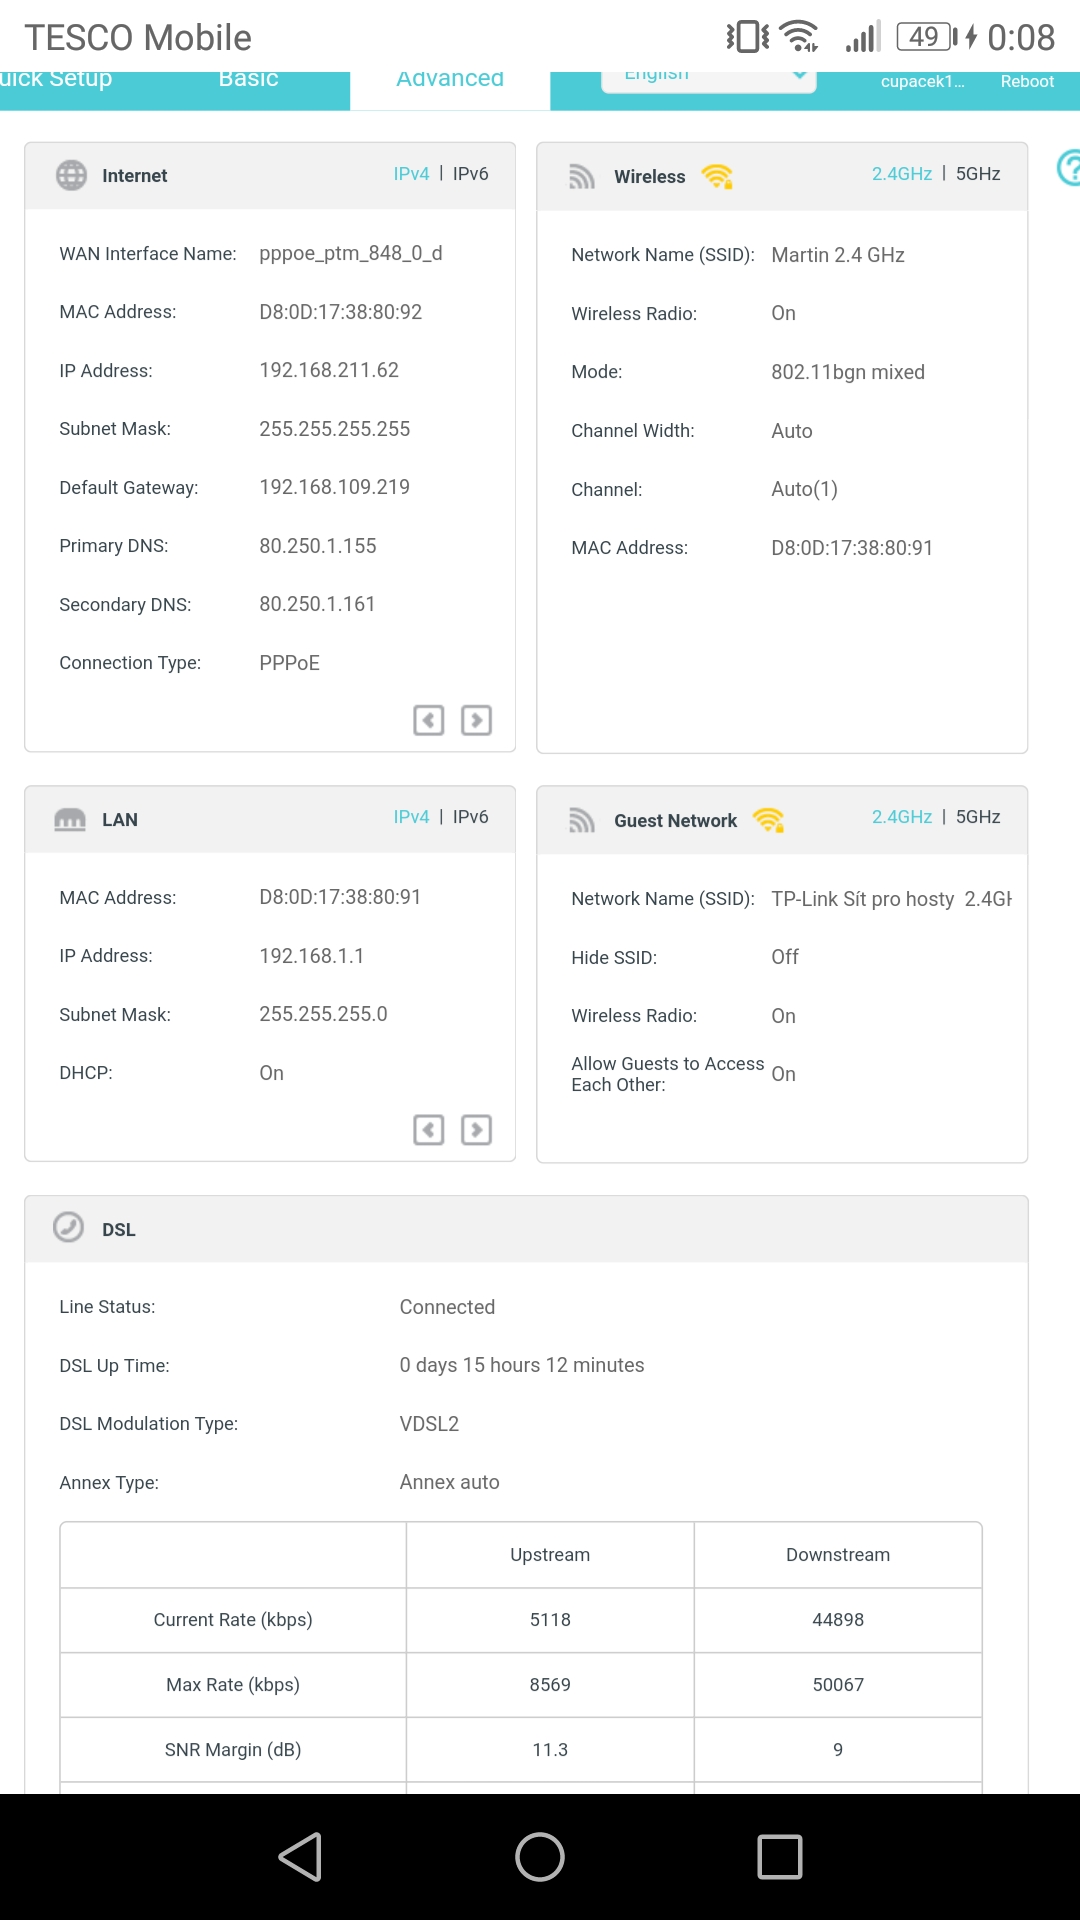Screen dimensions: 1080x1920
Task: Click the LAN port icon
Action: 70,820
